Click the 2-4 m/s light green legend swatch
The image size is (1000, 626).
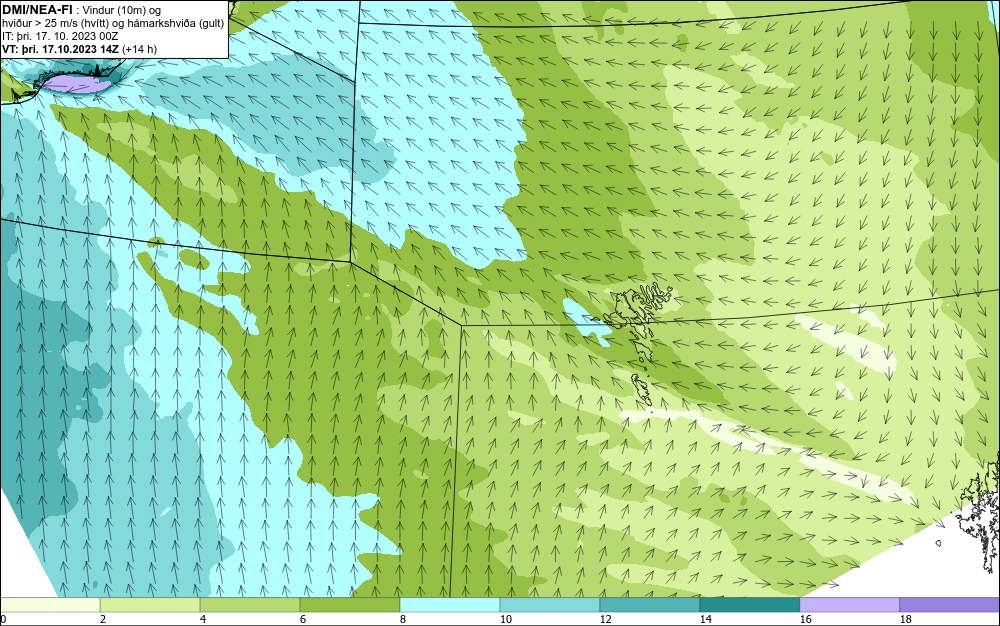151,605
